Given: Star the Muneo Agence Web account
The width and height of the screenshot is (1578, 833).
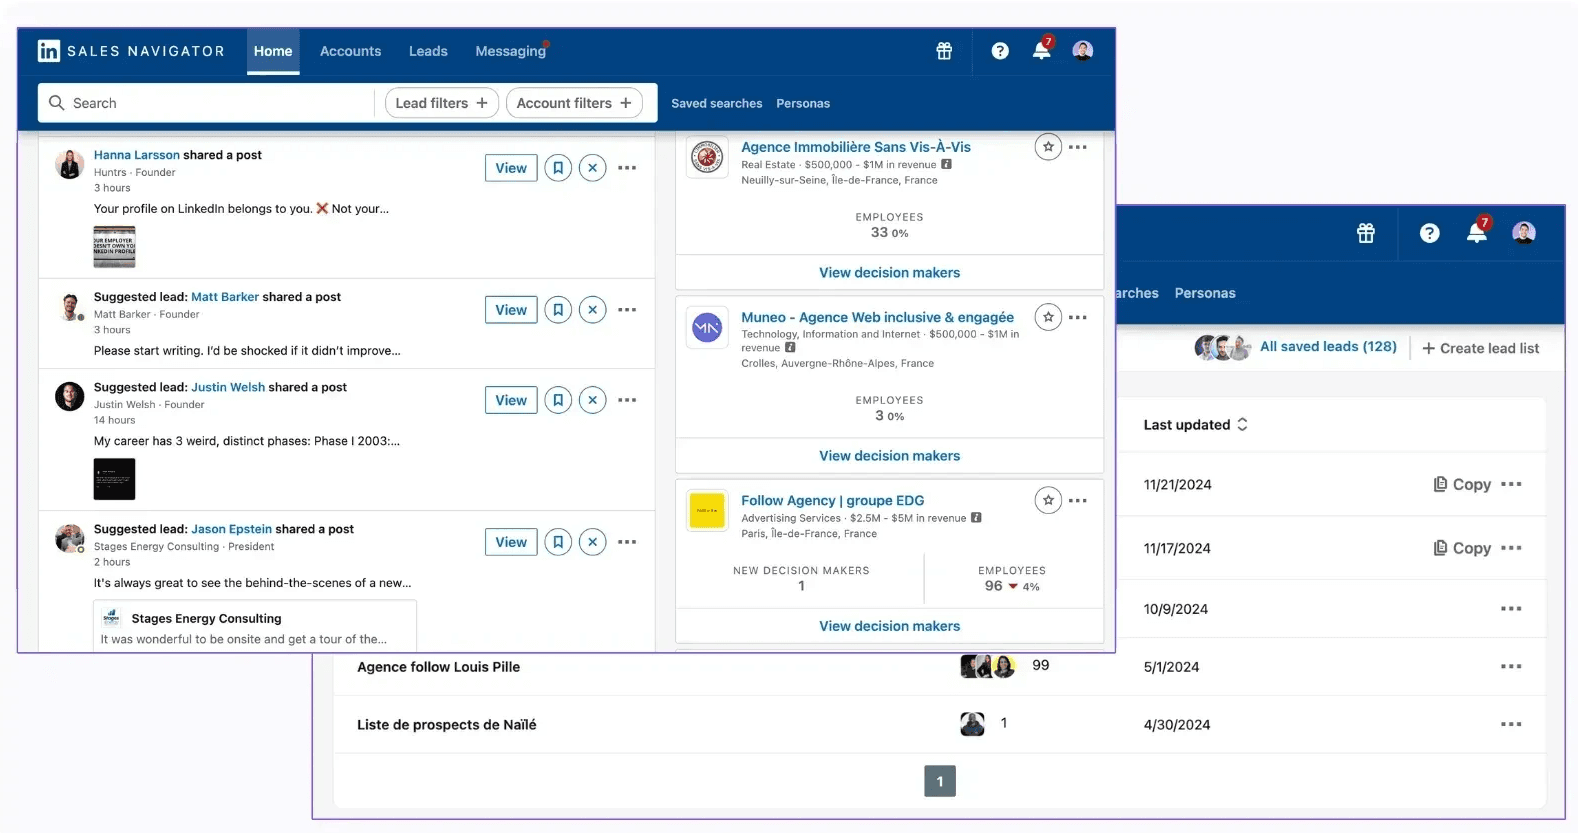Looking at the screenshot, I should [1048, 317].
